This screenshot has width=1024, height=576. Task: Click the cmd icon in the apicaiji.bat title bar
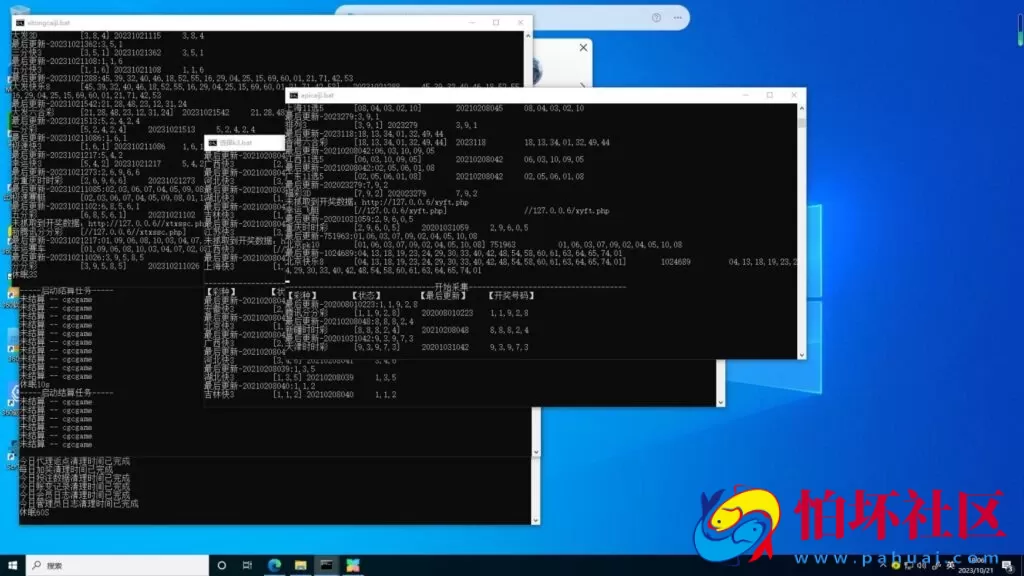294,94
